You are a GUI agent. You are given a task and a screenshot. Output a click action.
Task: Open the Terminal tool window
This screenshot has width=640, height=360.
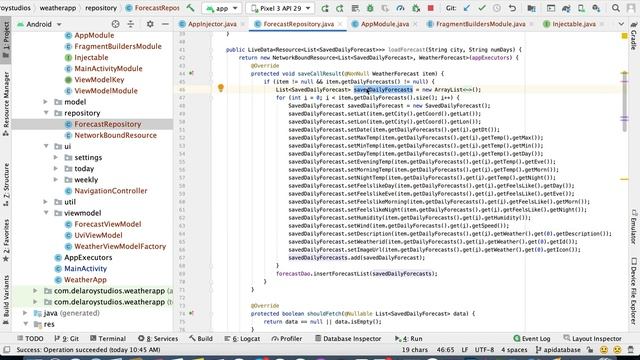108,338
